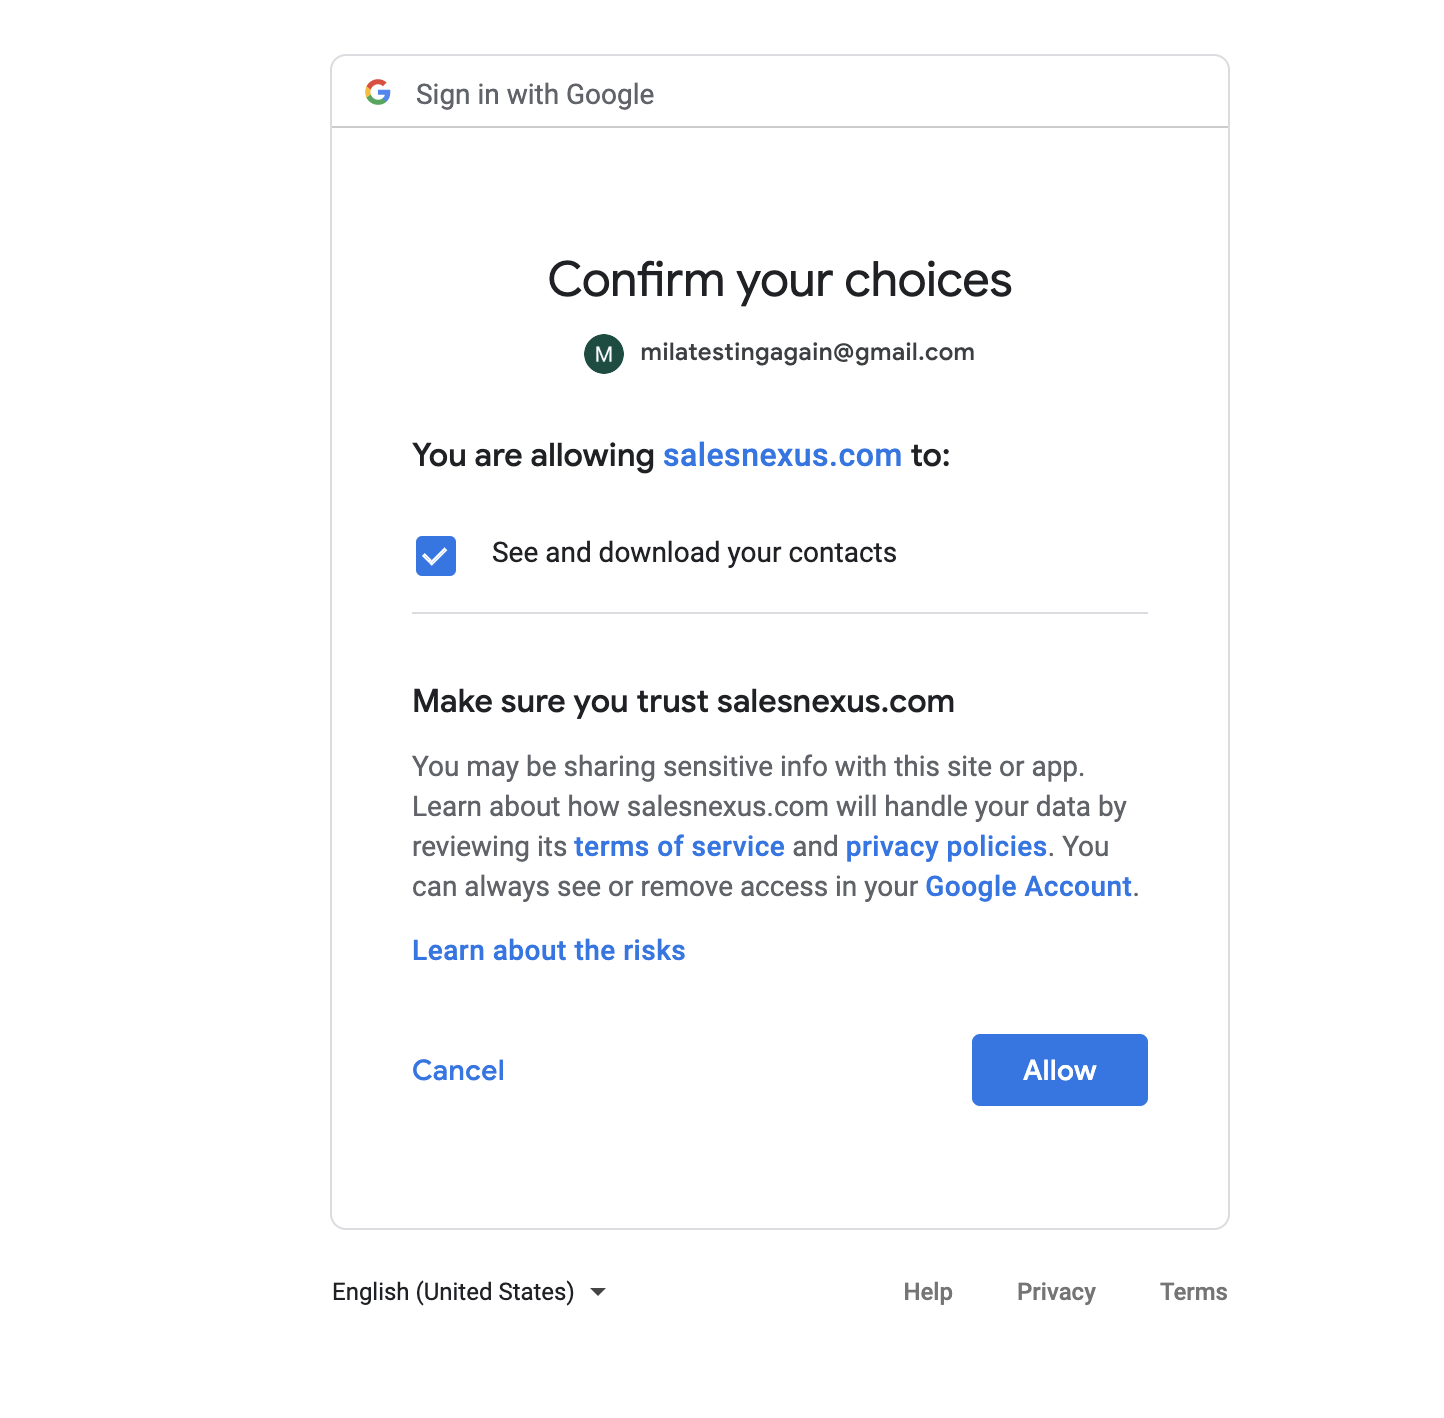Open the privacy policies link
Screen dimensions: 1444x1418
click(x=946, y=847)
